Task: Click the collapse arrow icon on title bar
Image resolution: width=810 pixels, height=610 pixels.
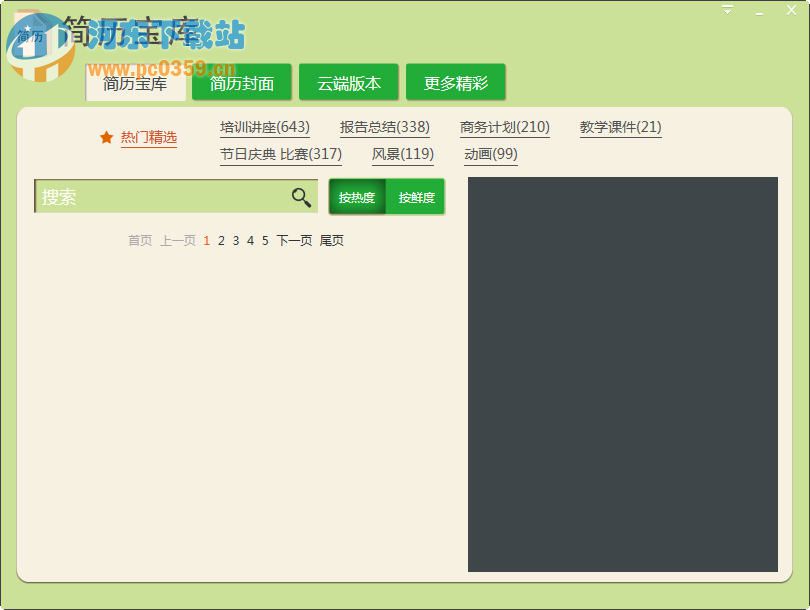Action: point(727,10)
